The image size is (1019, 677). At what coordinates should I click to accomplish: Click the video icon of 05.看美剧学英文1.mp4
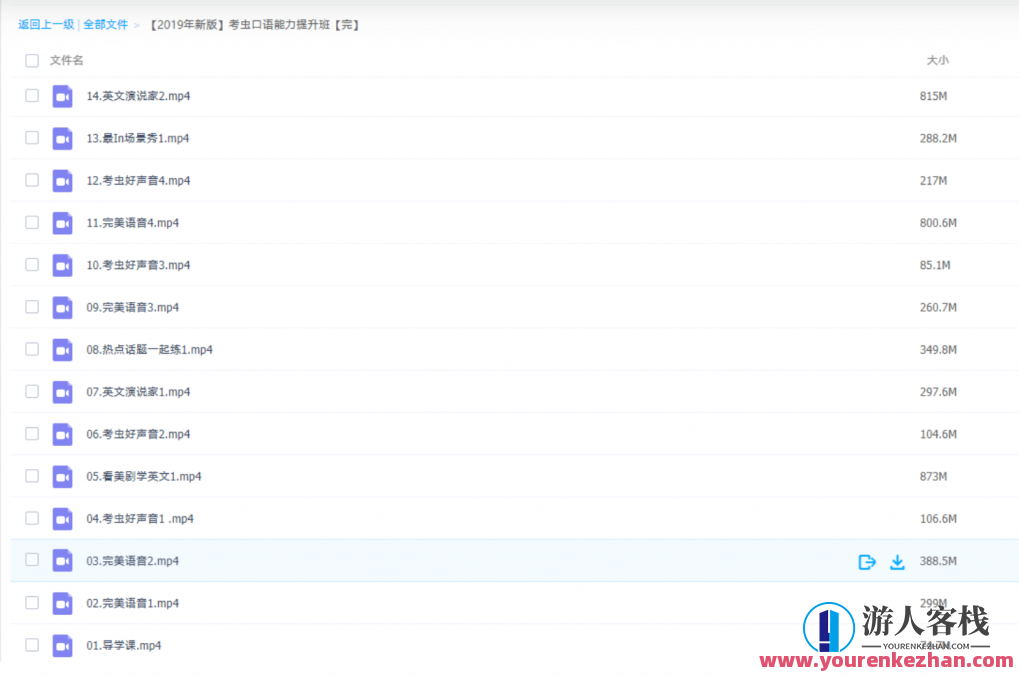point(63,477)
